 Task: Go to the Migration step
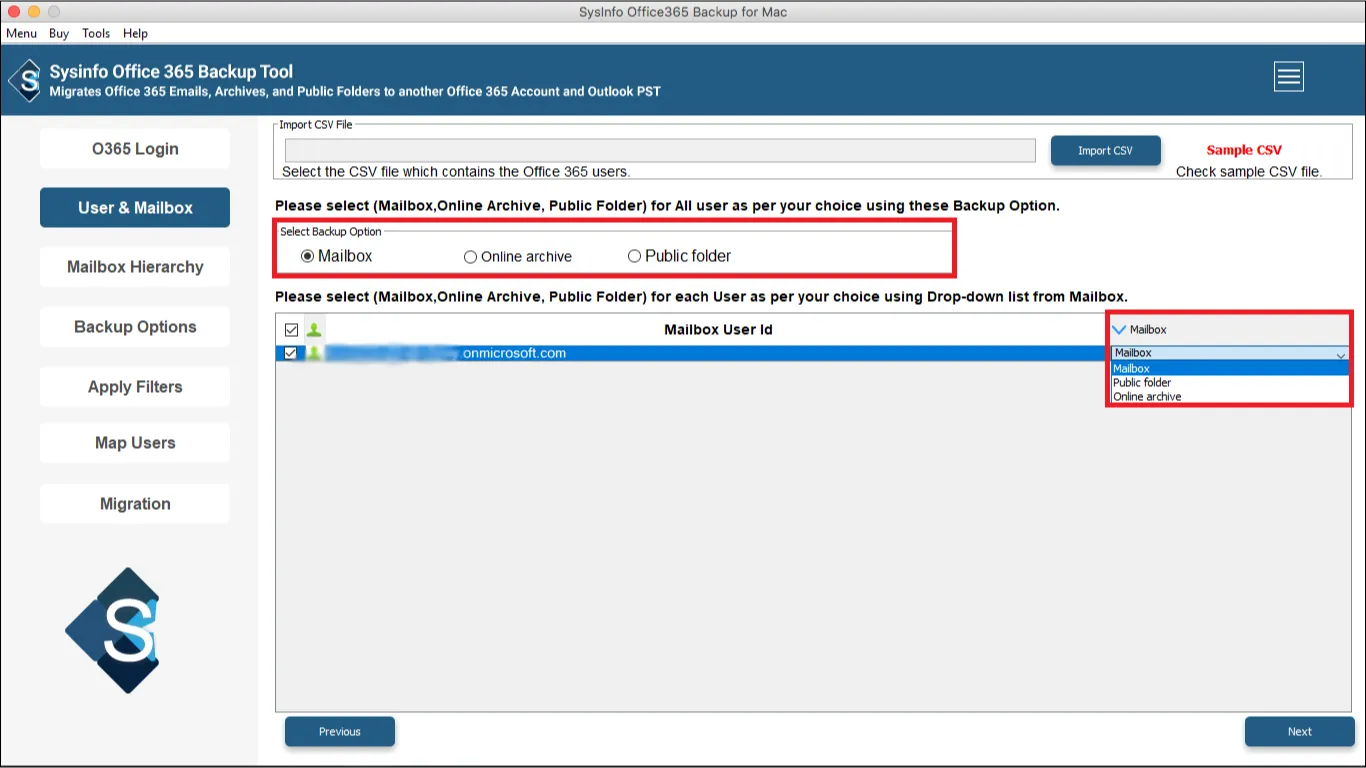click(x=135, y=504)
